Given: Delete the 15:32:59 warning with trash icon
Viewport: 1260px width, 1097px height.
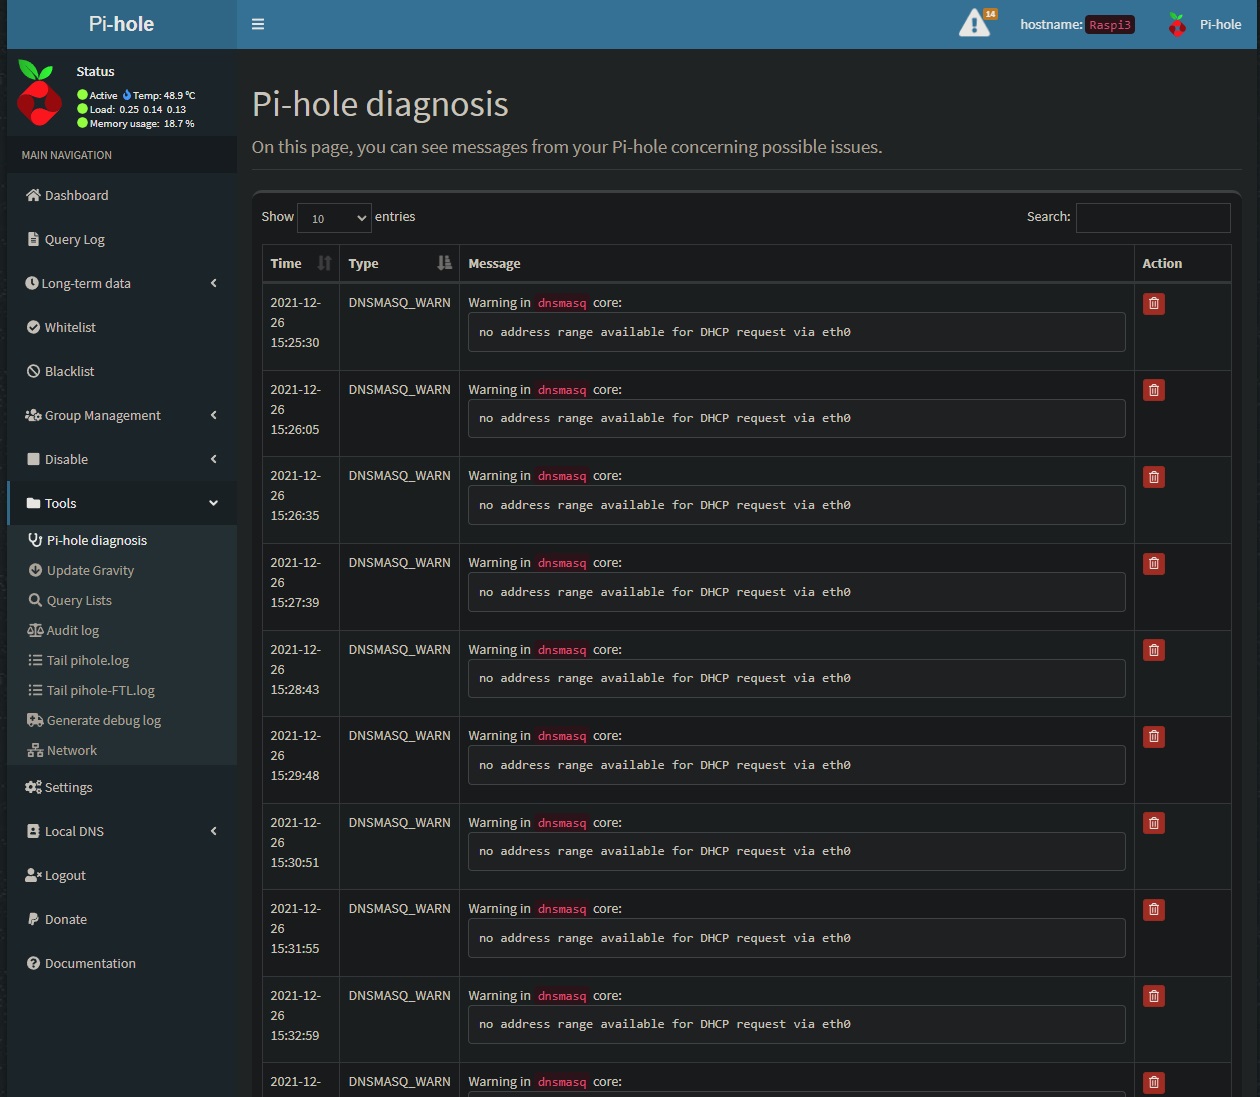Looking at the screenshot, I should tap(1154, 997).
